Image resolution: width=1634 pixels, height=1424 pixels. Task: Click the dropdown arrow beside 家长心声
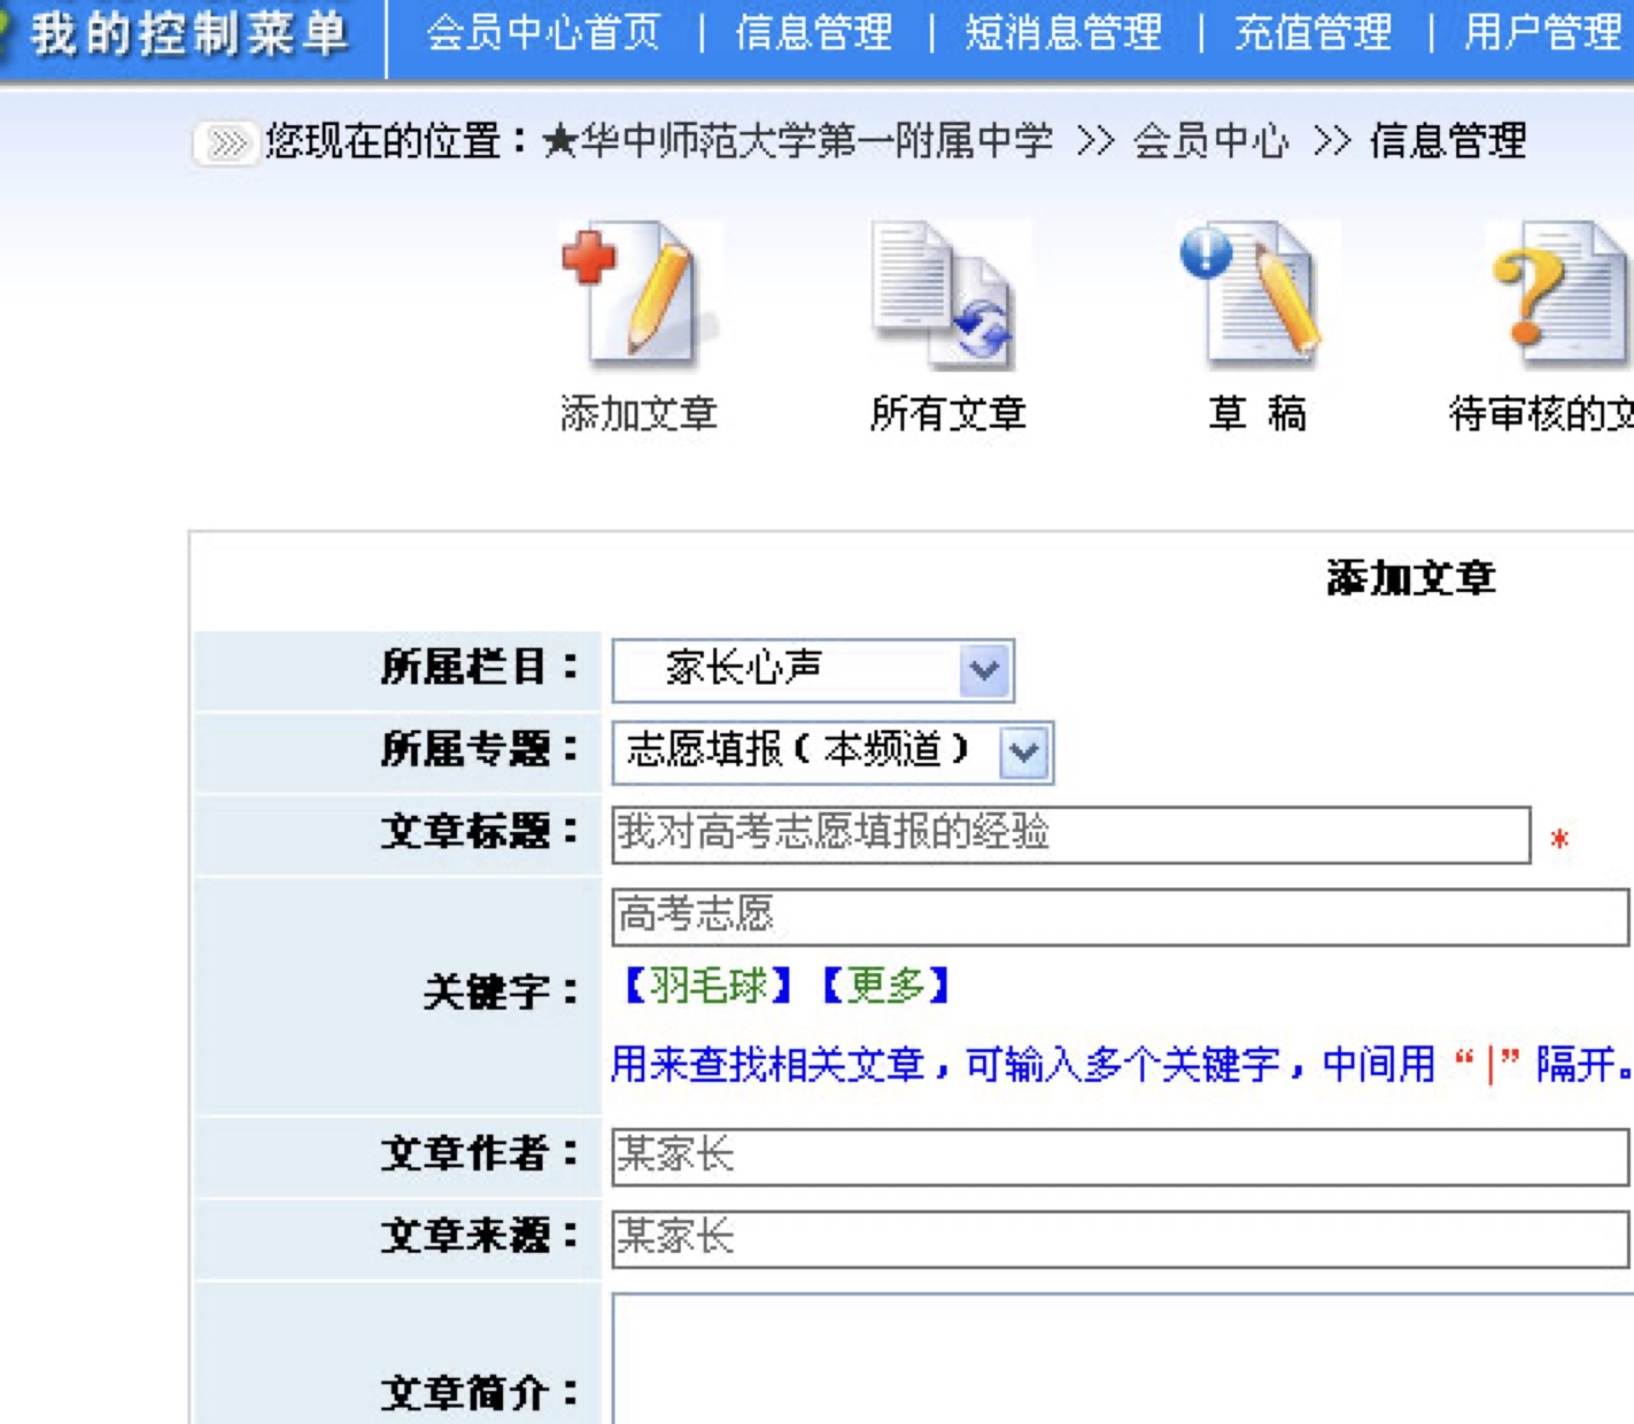(x=985, y=670)
